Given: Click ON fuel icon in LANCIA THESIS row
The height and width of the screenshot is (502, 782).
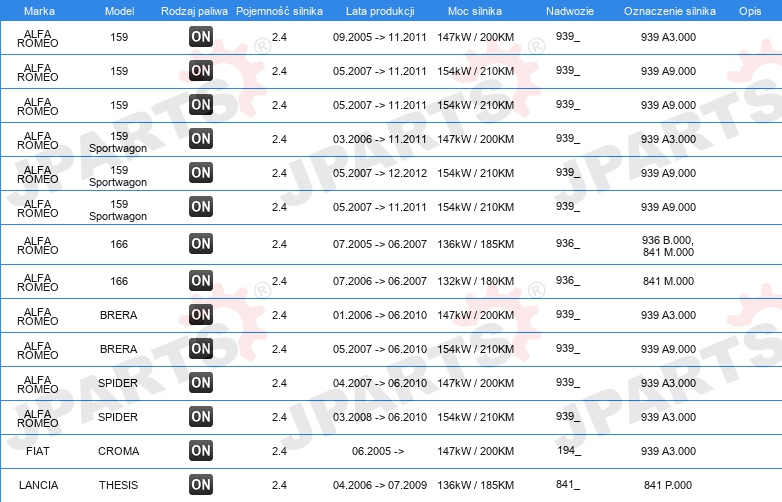Looking at the screenshot, I should coord(201,485).
